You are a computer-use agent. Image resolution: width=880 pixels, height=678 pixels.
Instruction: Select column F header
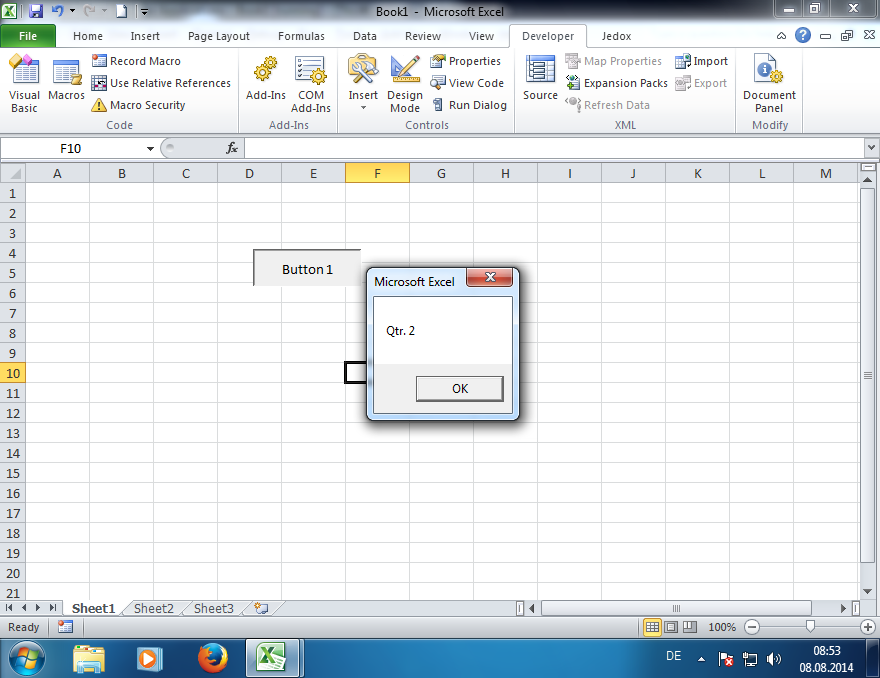pos(377,173)
